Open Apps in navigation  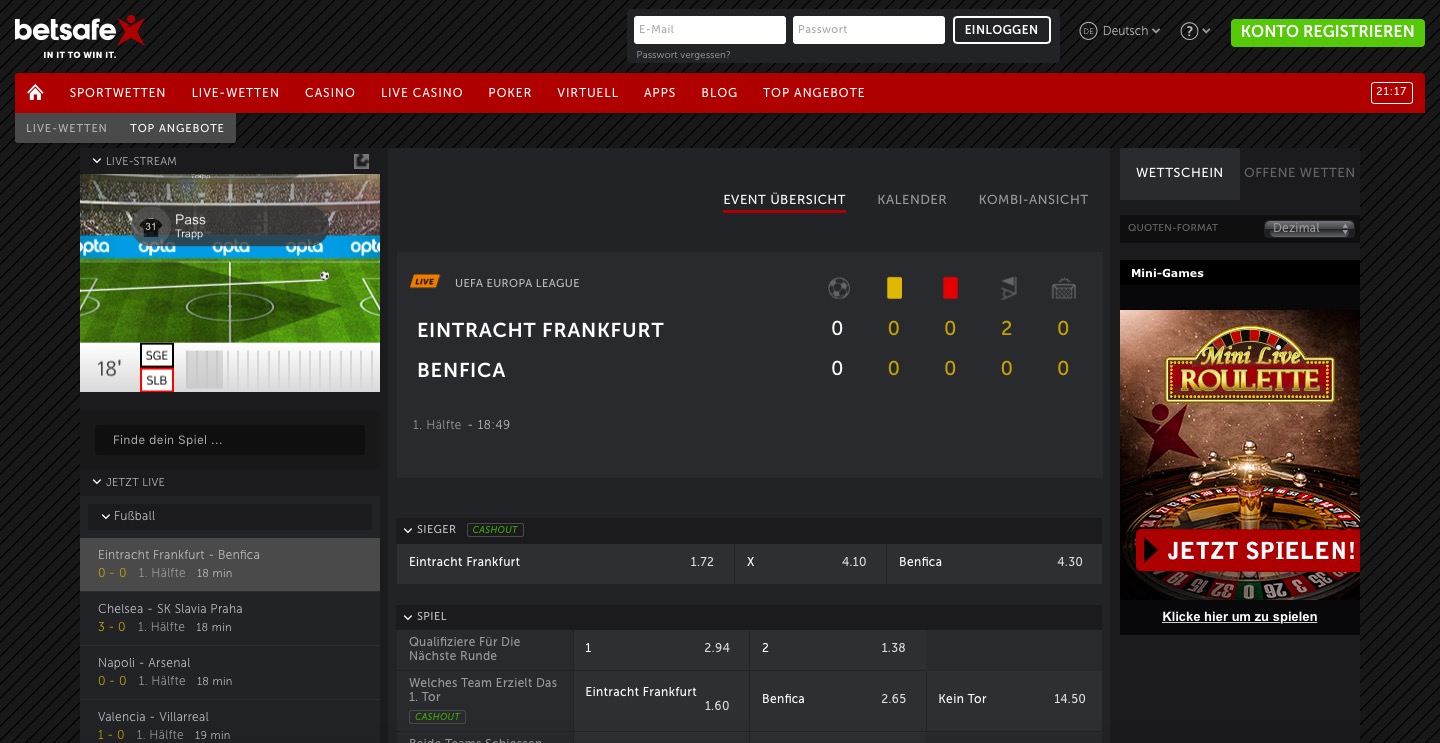coord(660,93)
